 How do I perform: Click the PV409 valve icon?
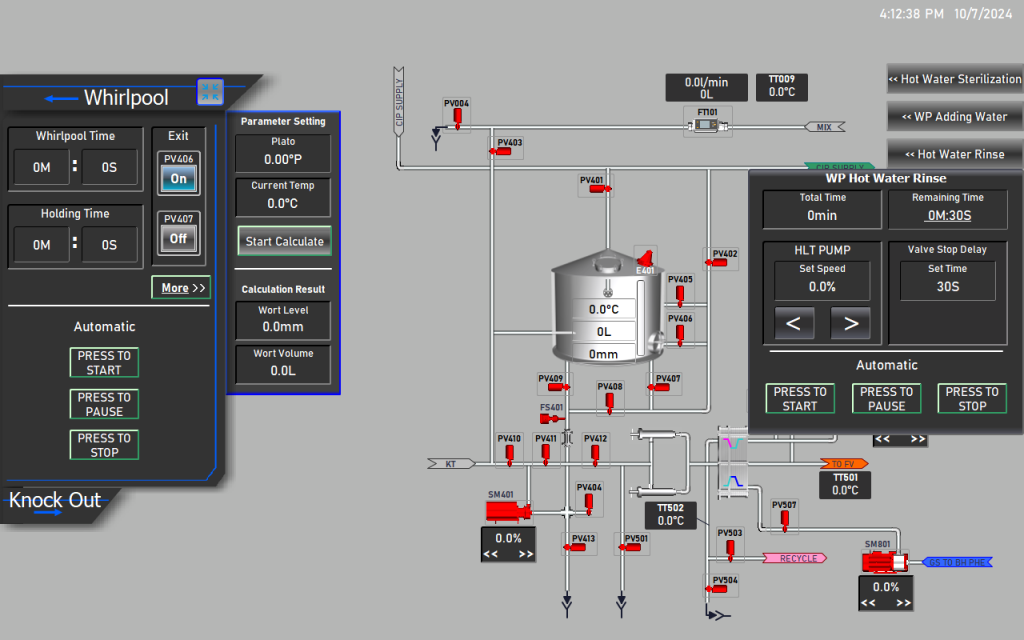[x=558, y=387]
